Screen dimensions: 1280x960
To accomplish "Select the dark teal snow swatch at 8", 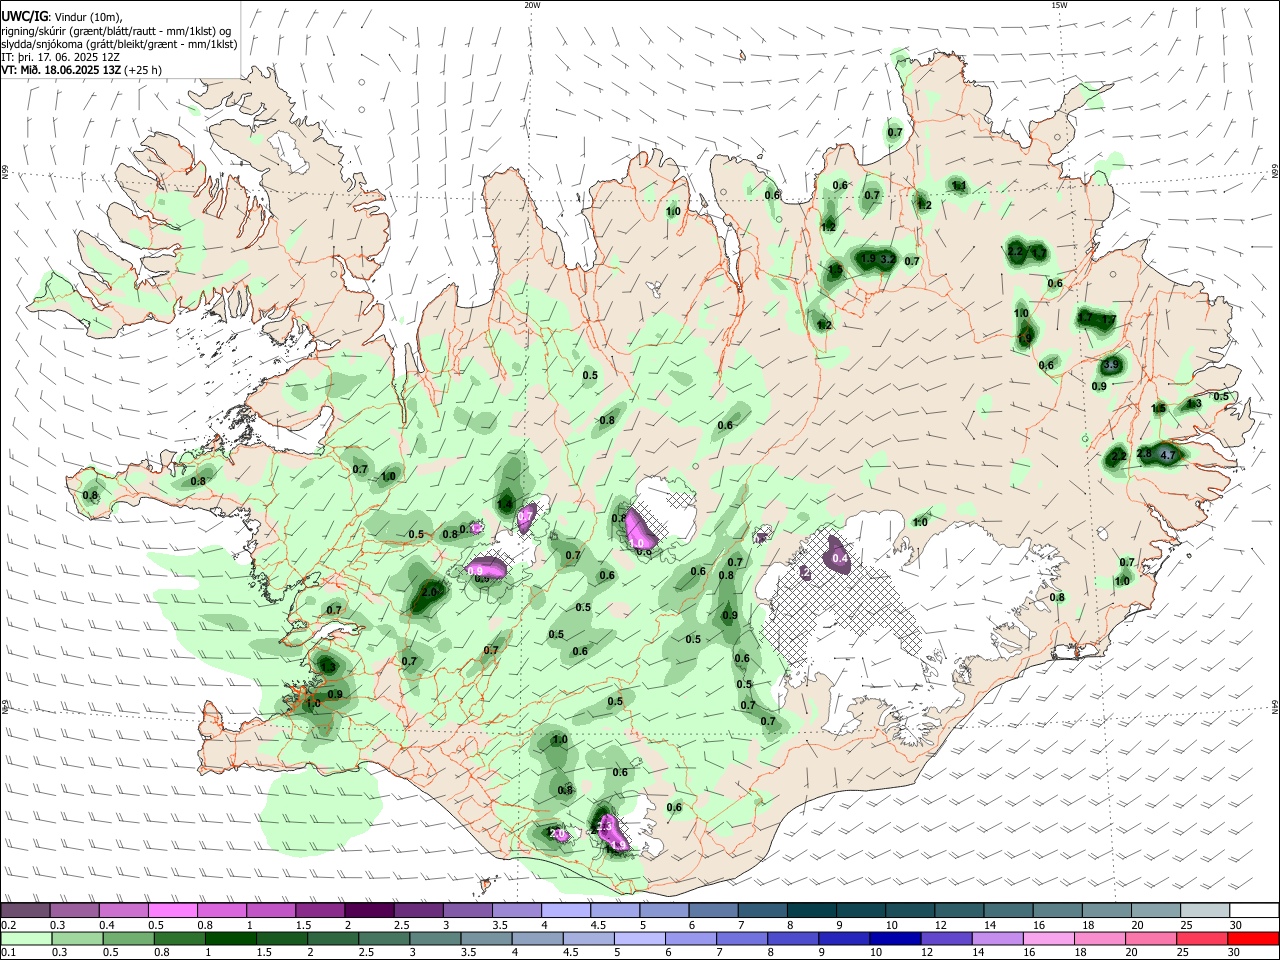I will 810,910.
